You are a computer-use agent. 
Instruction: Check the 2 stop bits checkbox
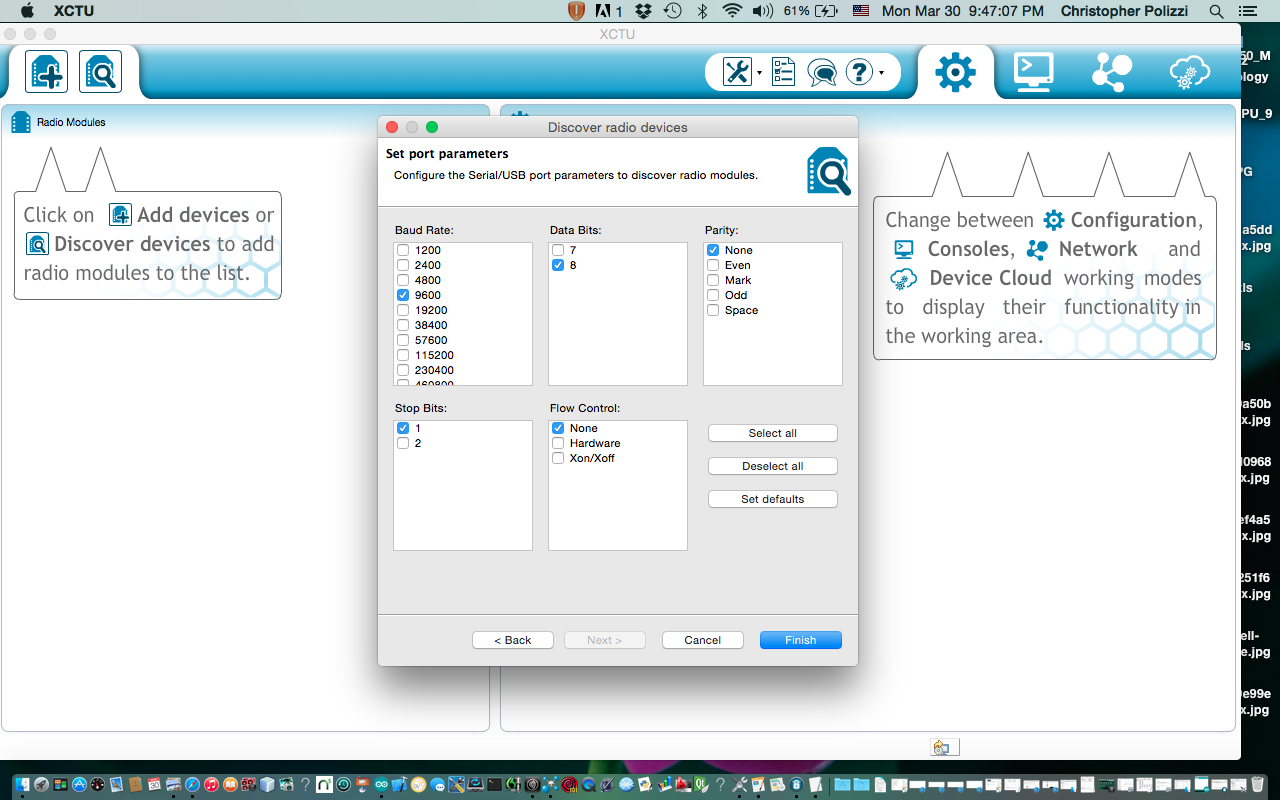point(403,443)
